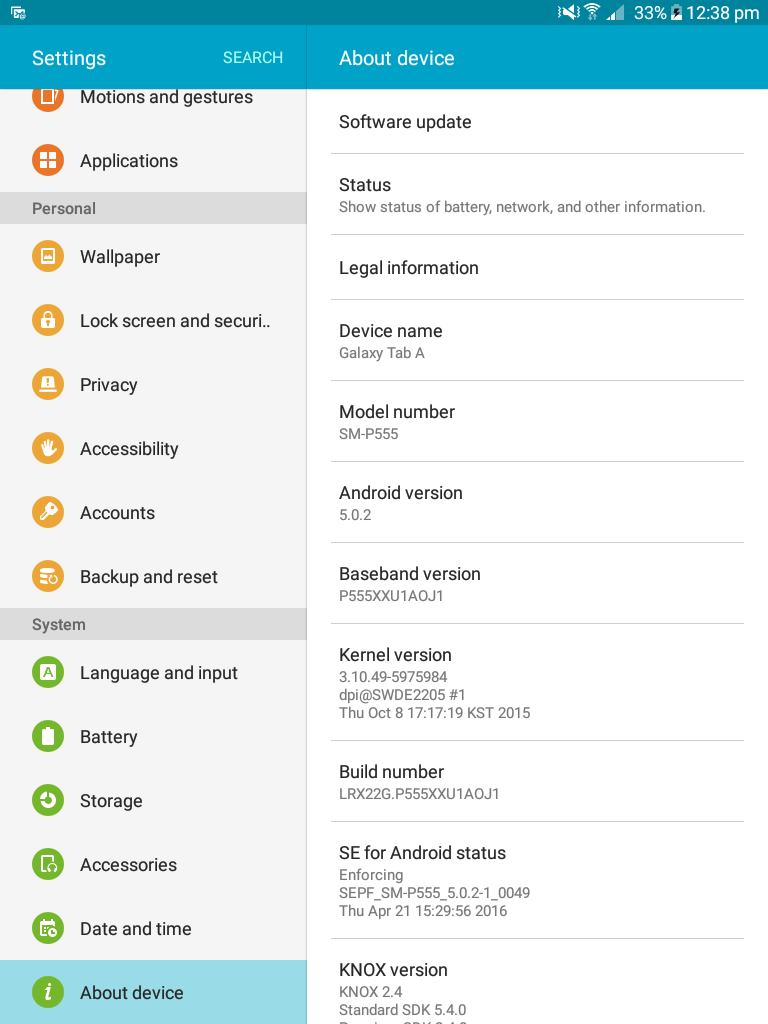Tap the orange Applications grid icon
768x1024 pixels.
click(x=48, y=161)
